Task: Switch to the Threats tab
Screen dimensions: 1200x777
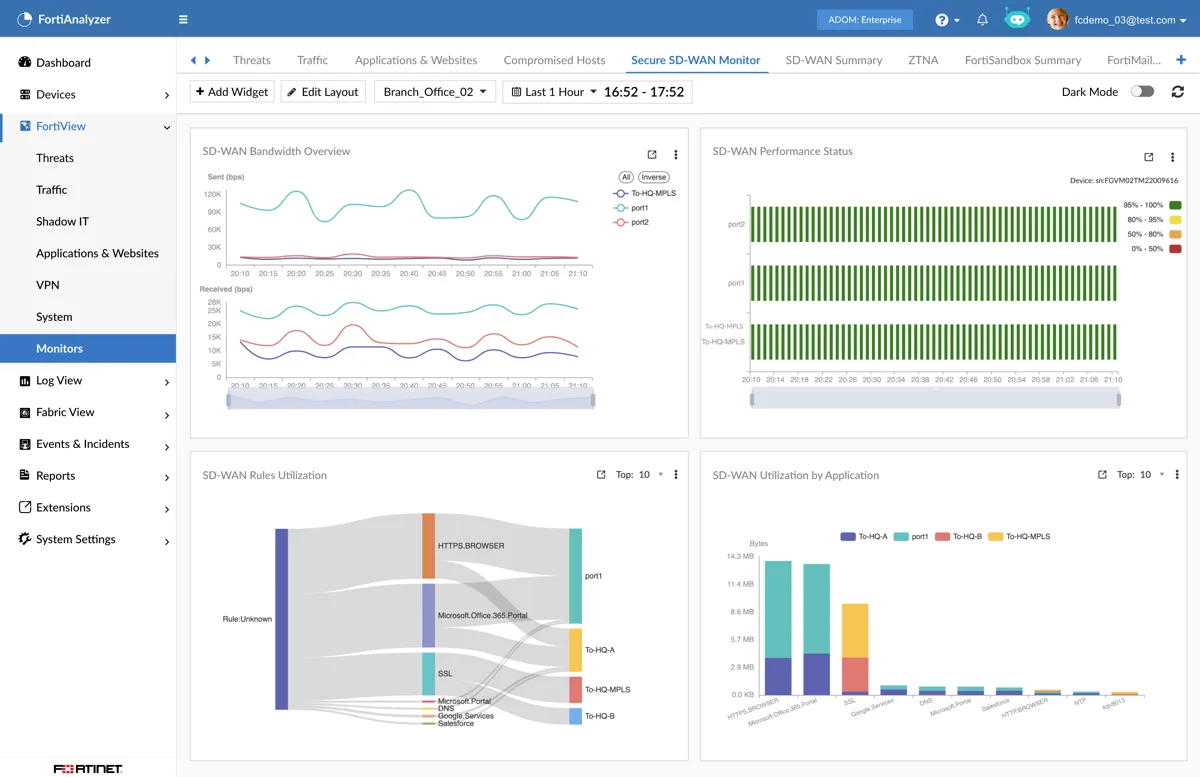Action: tap(252, 60)
